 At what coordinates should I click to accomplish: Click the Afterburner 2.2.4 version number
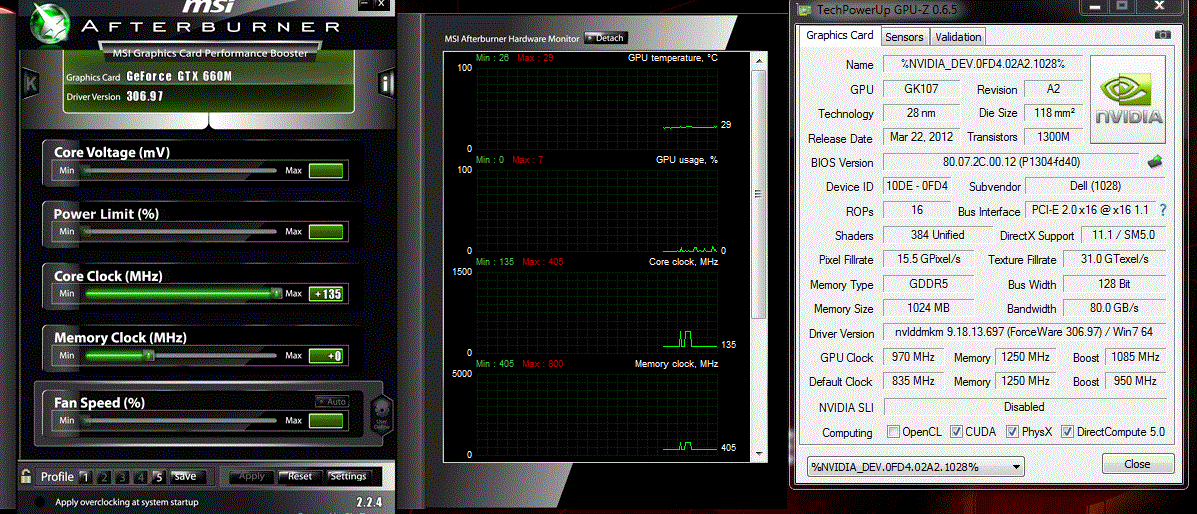[369, 503]
